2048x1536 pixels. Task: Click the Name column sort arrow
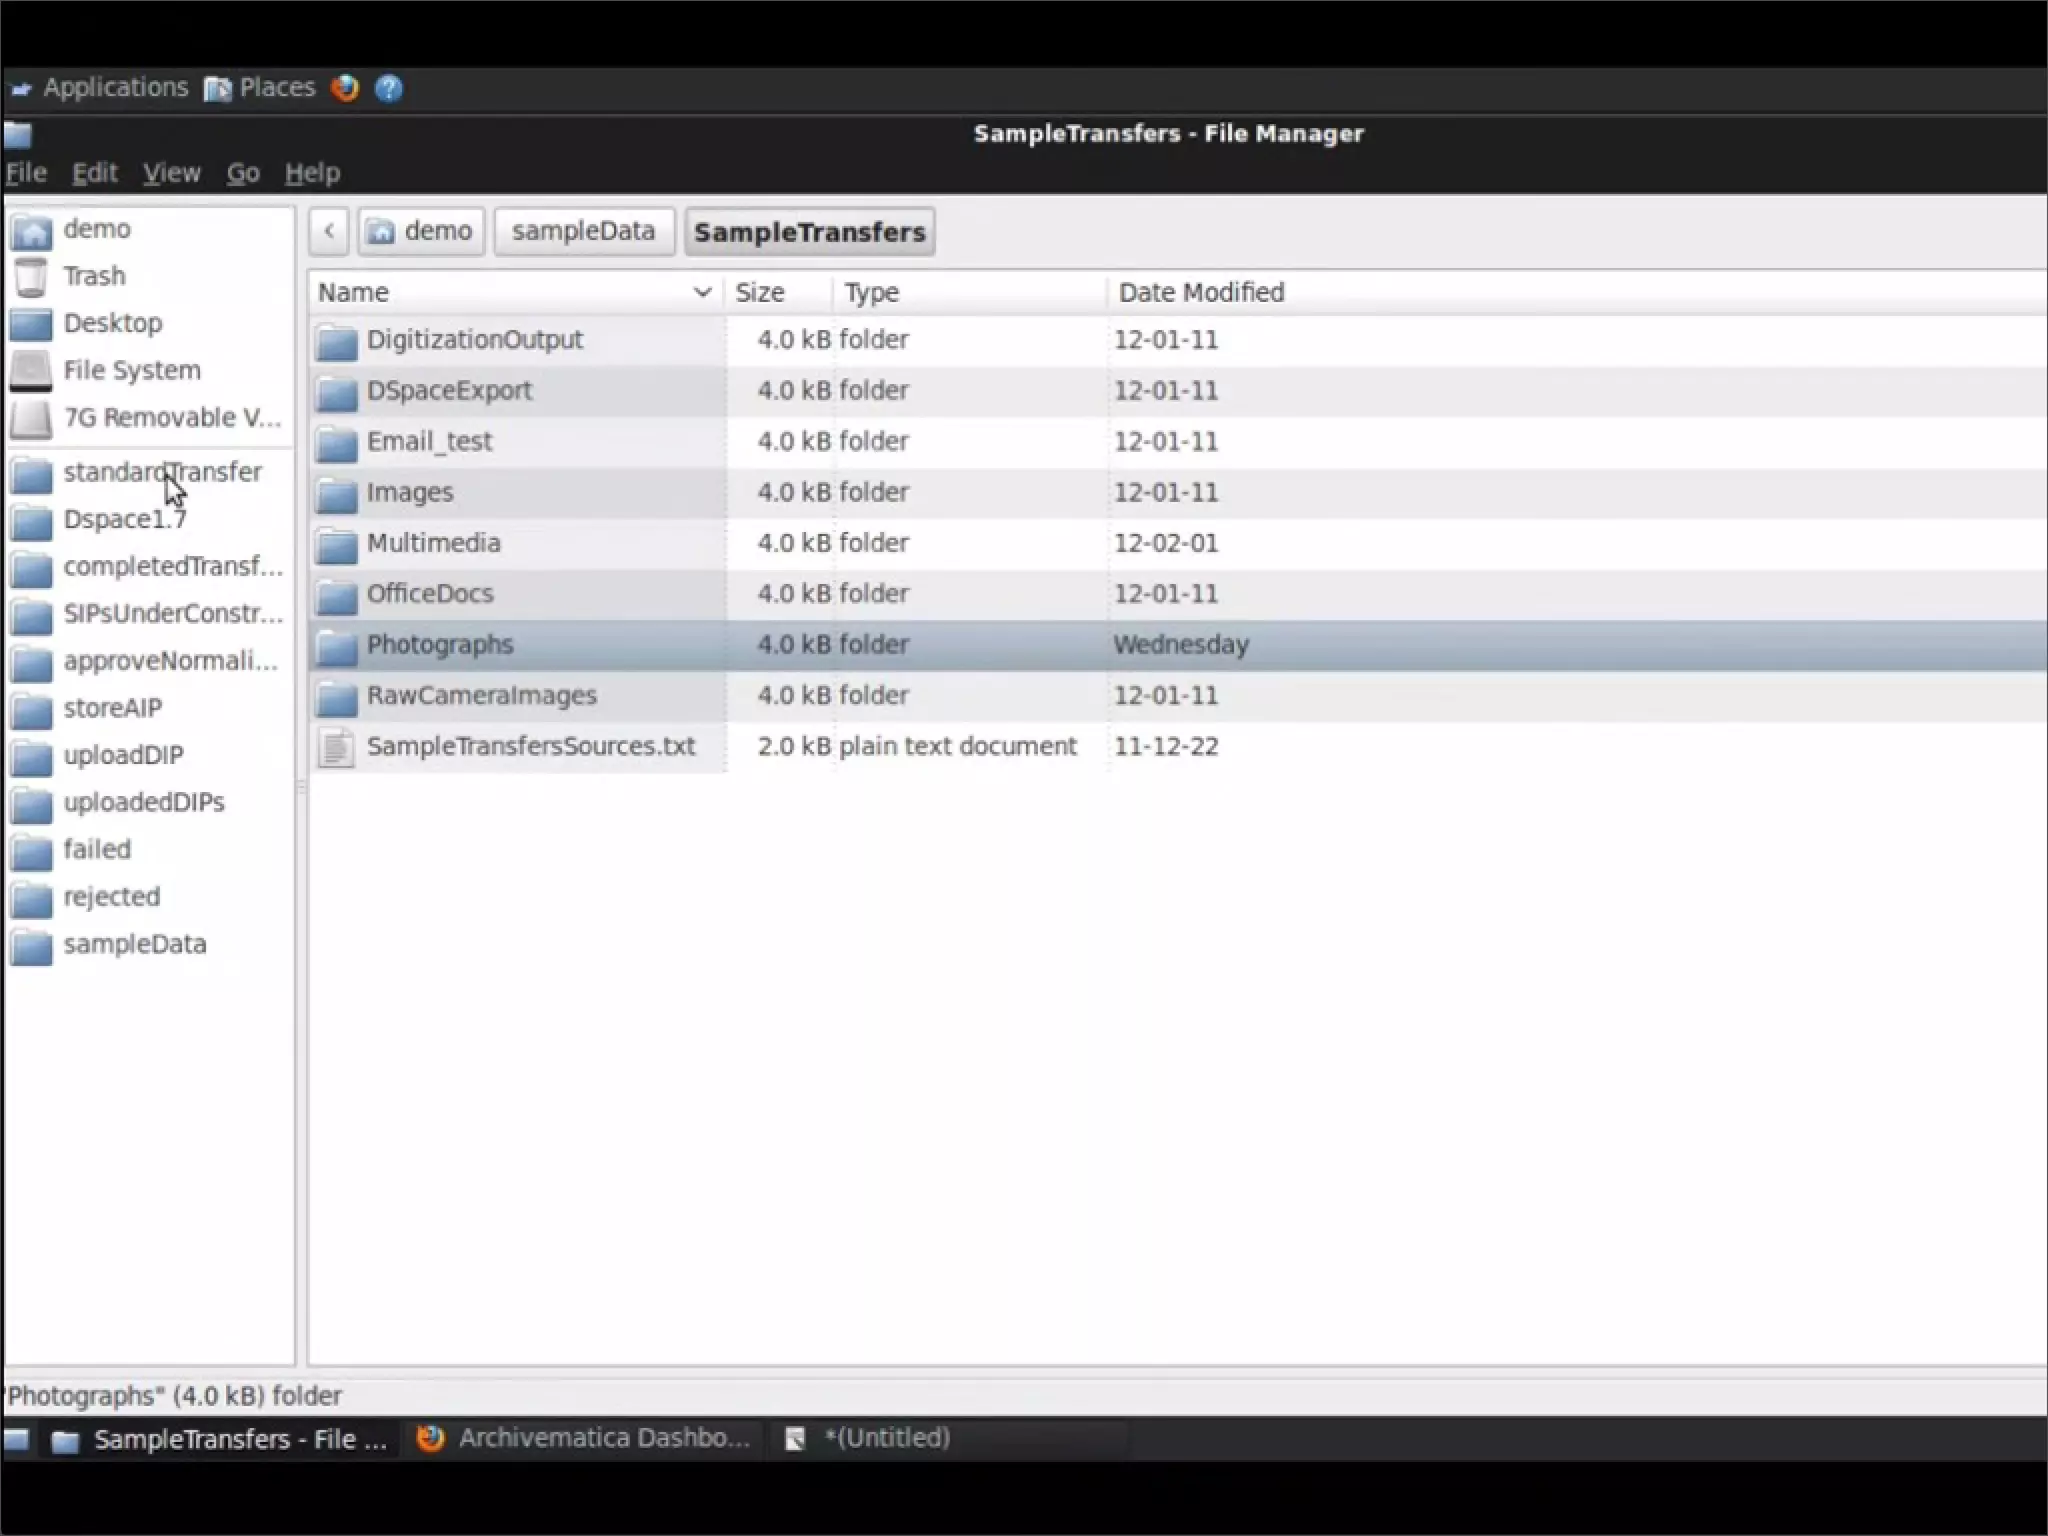(x=702, y=292)
